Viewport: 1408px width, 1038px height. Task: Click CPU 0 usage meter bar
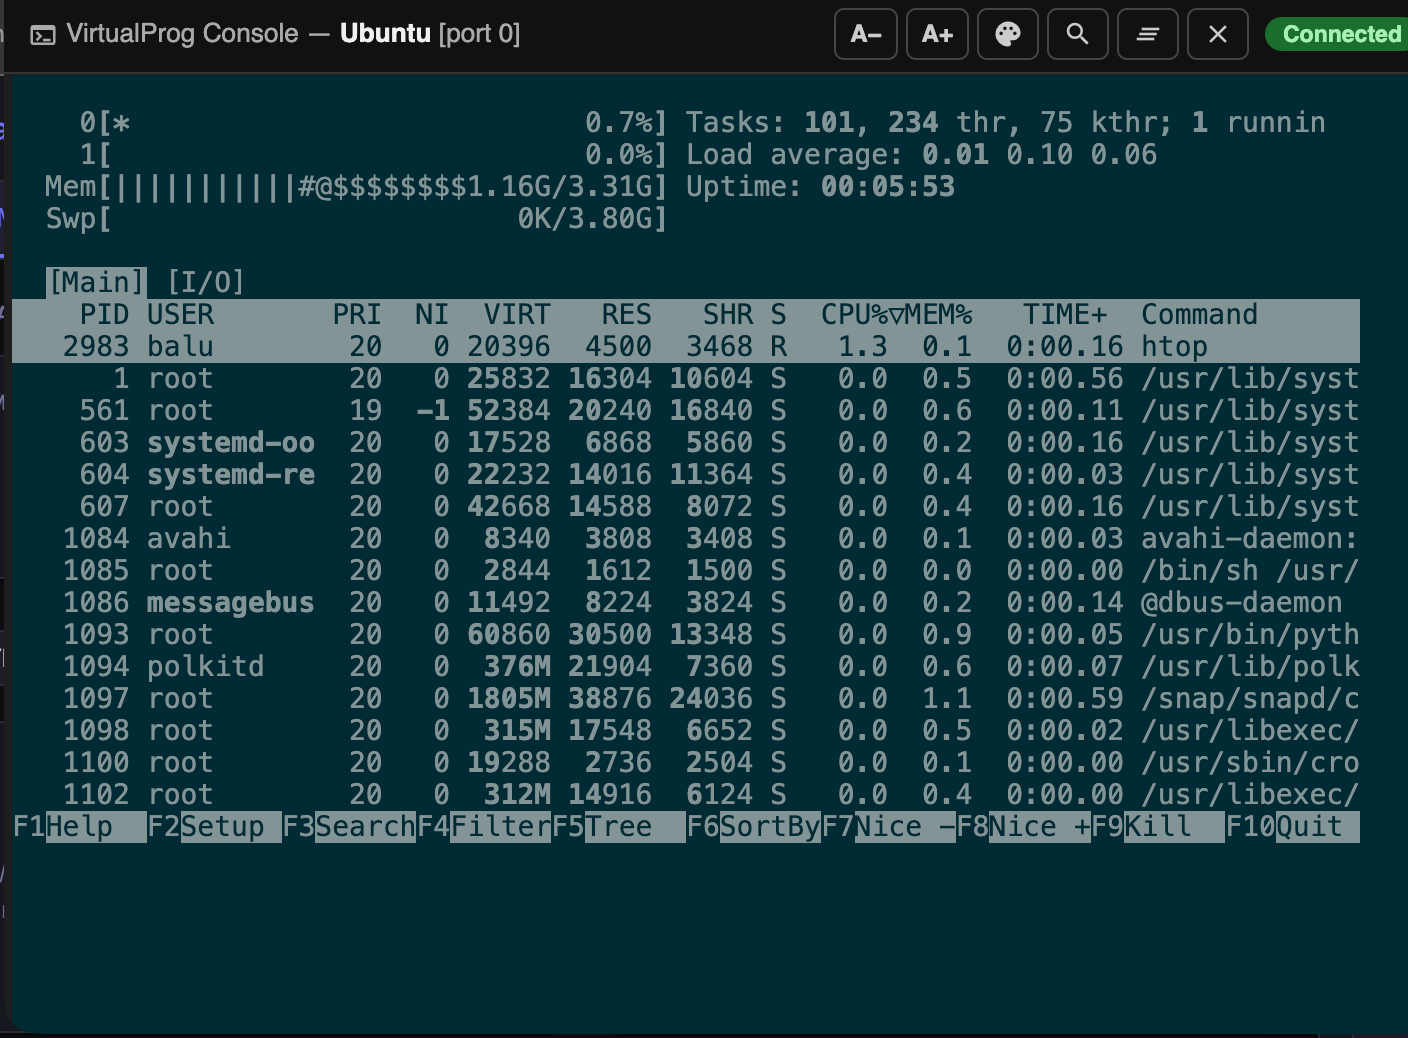(x=373, y=123)
